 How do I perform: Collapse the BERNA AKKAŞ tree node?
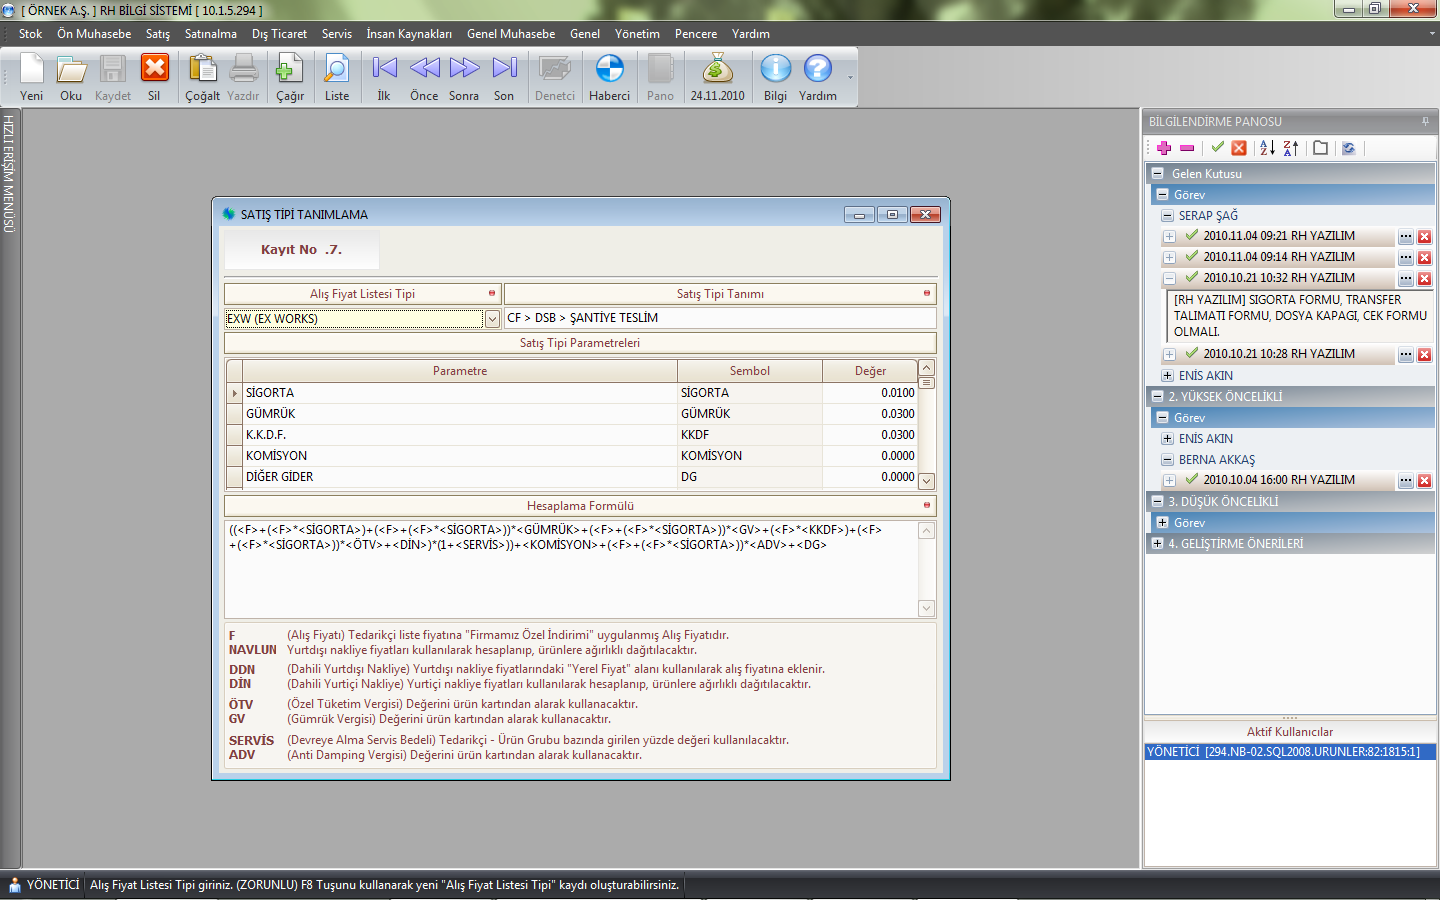coord(1167,460)
